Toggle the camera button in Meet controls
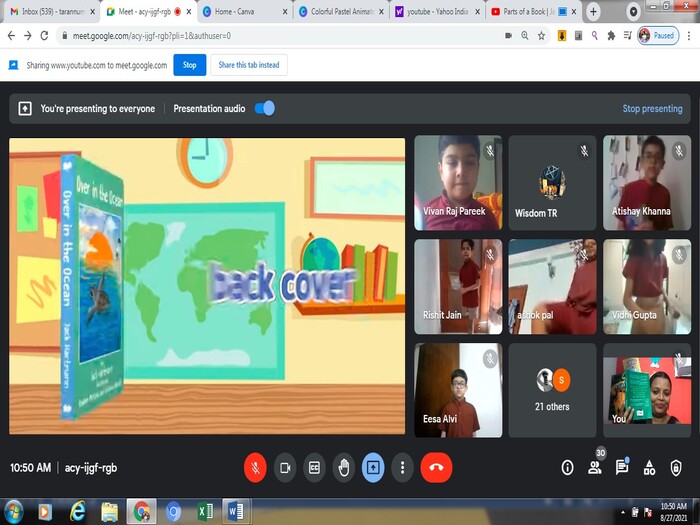This screenshot has height=525, width=700. 285,467
